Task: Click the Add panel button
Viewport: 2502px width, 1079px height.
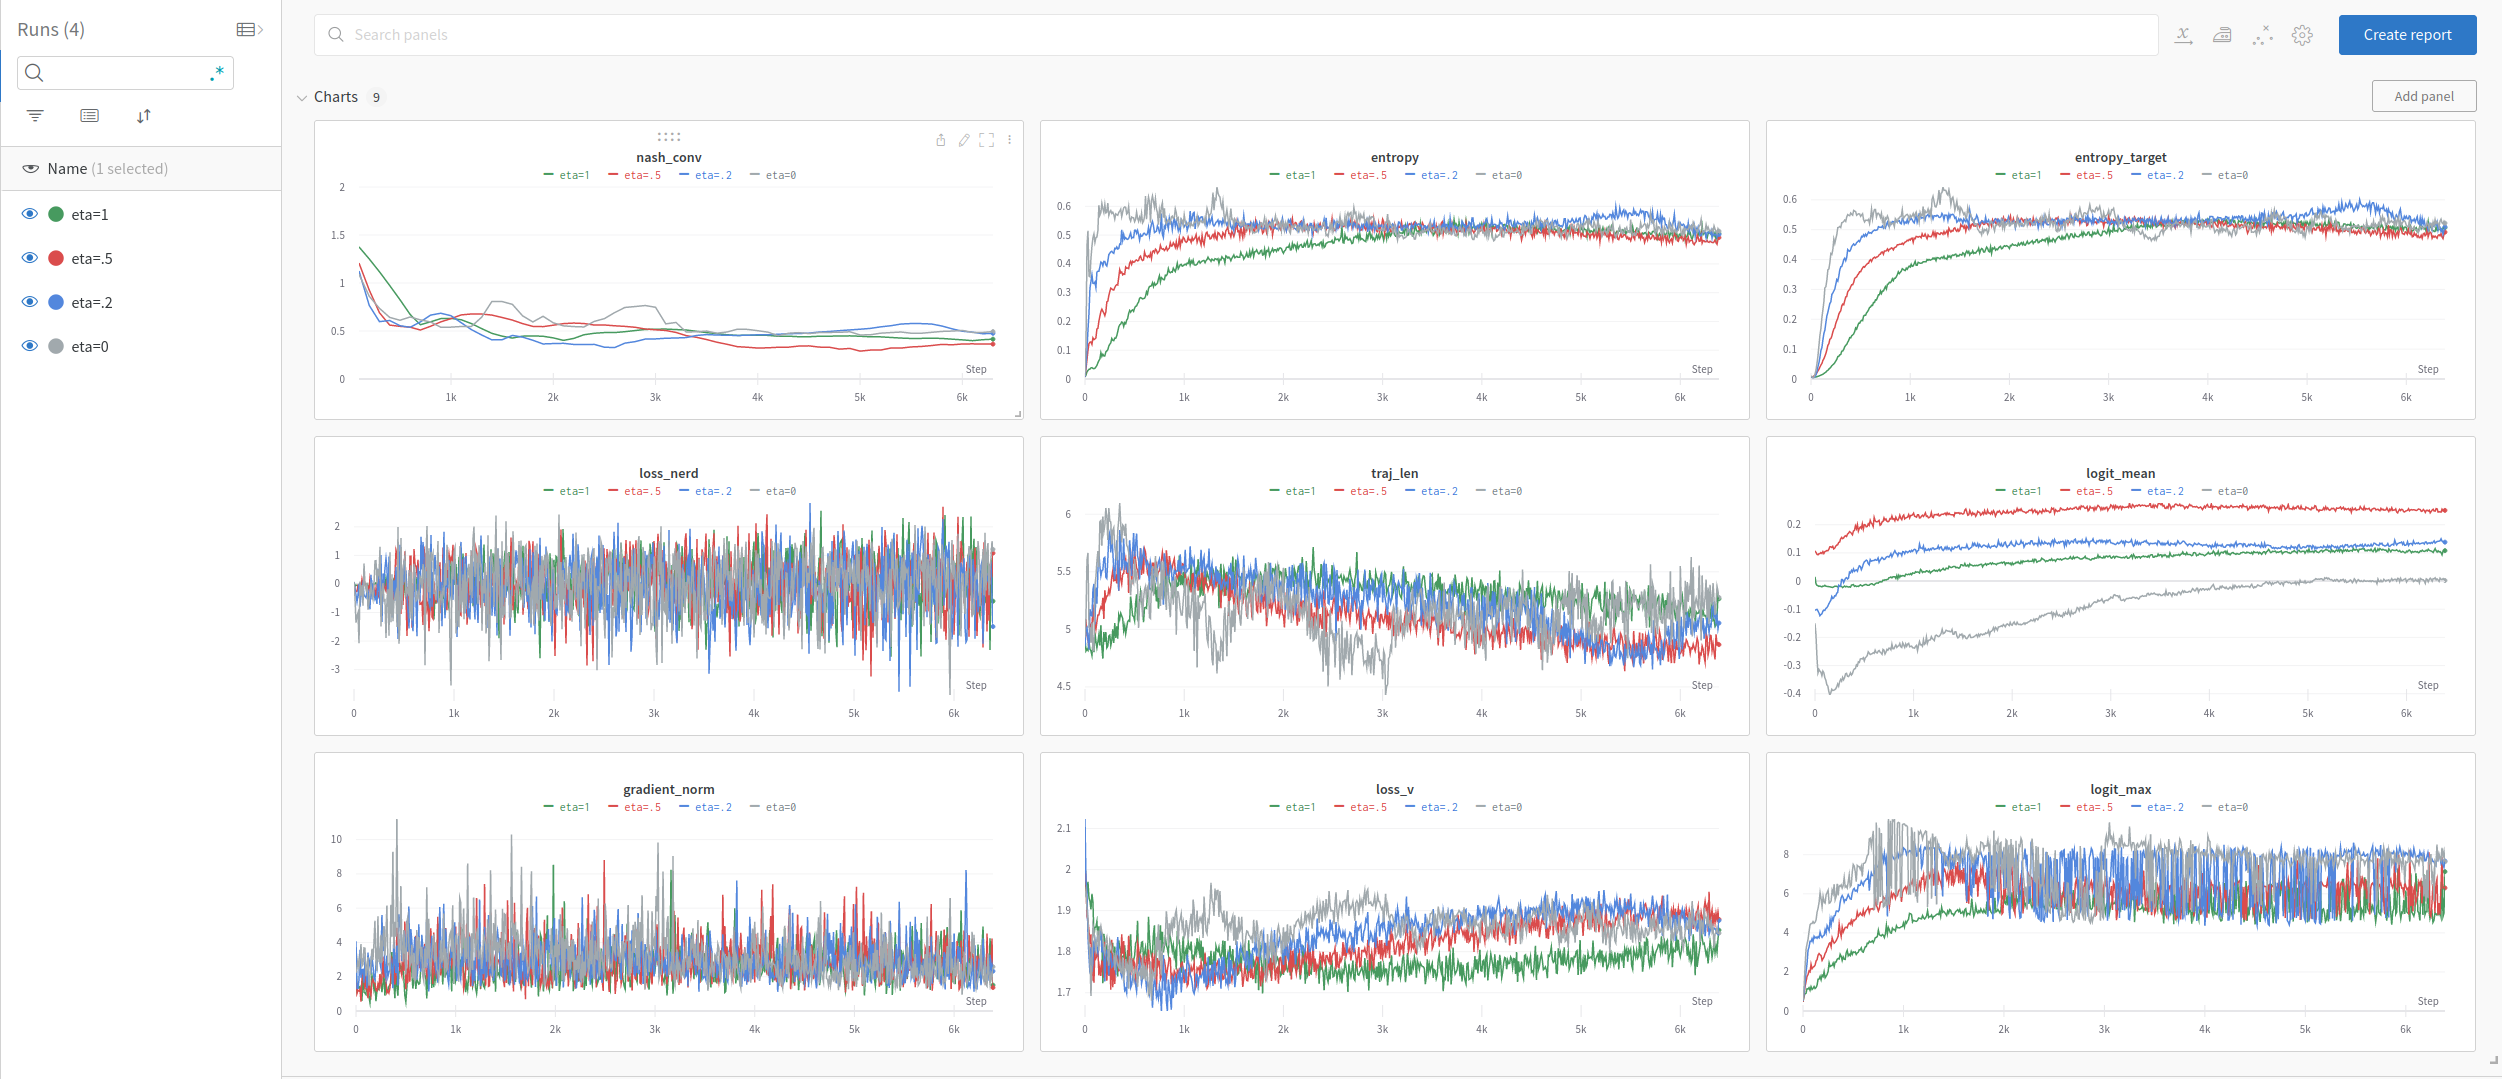Action: coord(2424,96)
